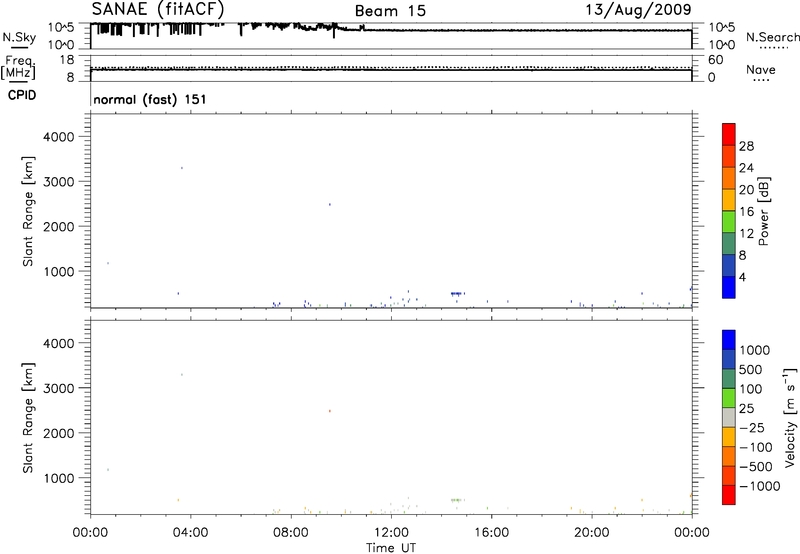This screenshot has height=554, width=800.
Task: Select the grey -25 to 25 Velocity segment
Action: pos(729,417)
